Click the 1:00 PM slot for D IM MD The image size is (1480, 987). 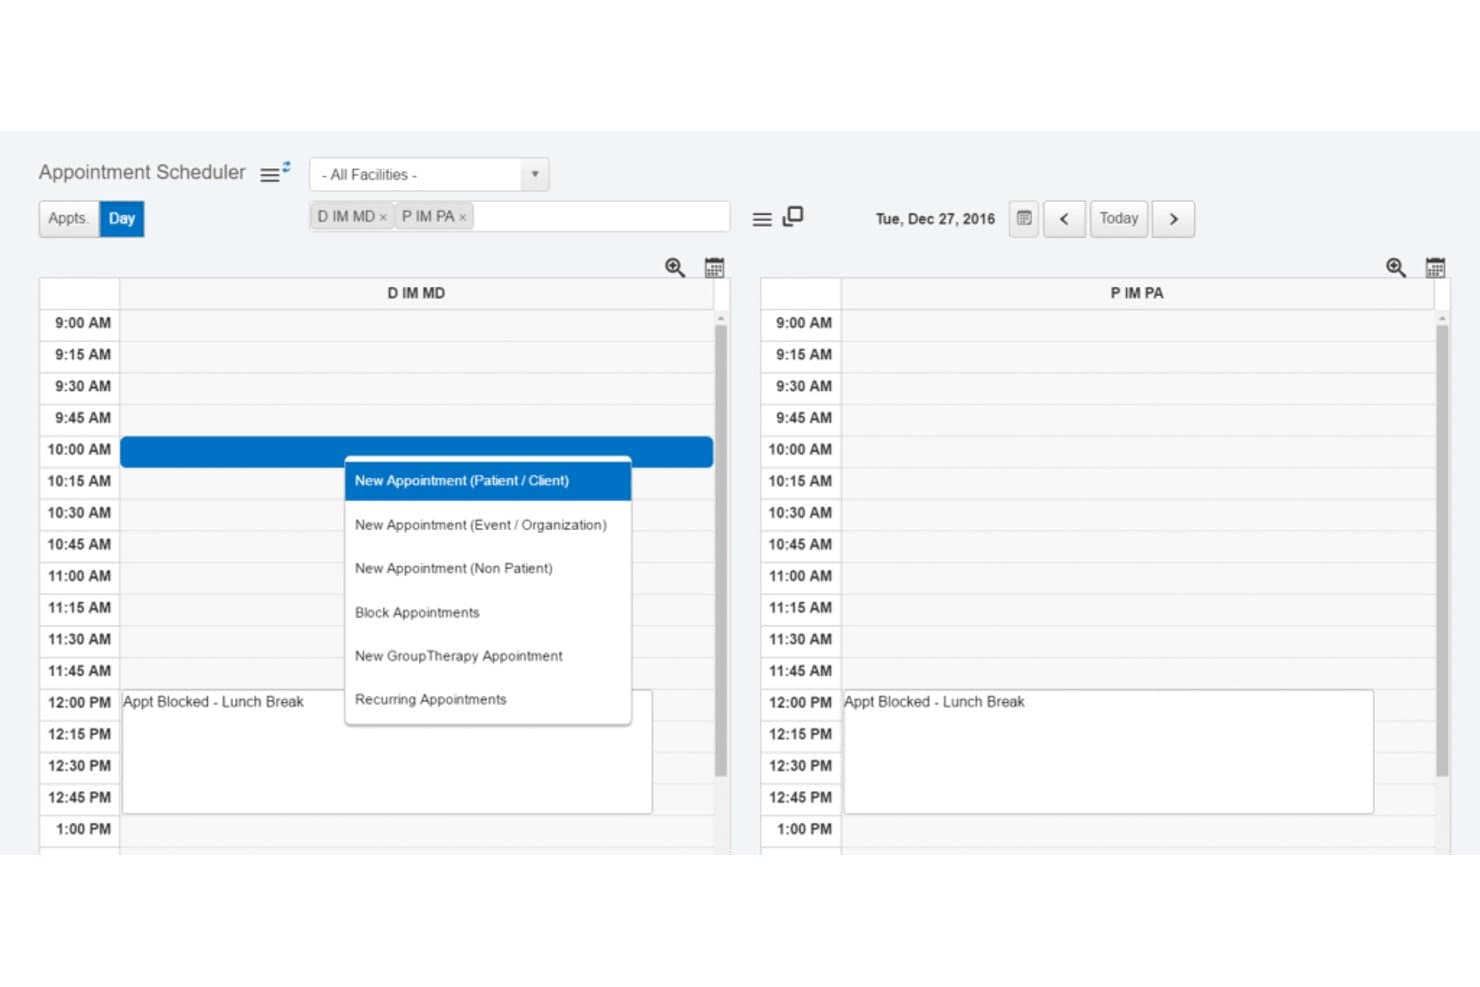tap(416, 830)
